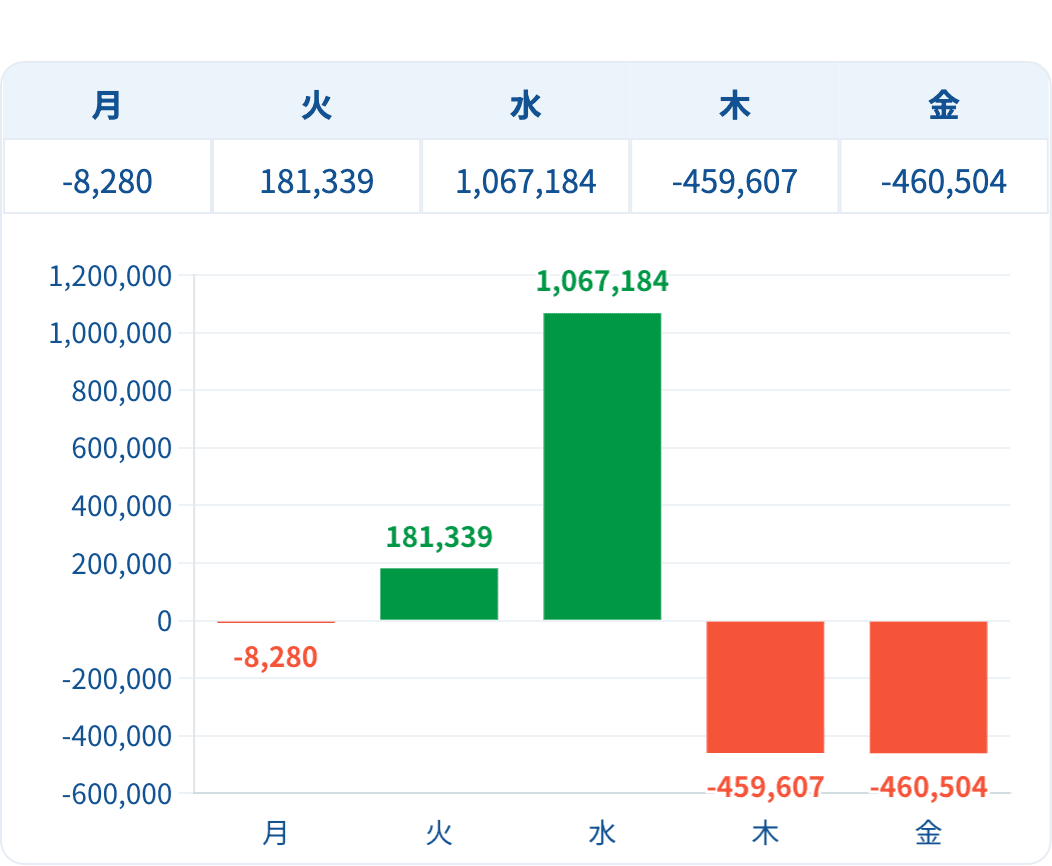The image size is (1052, 866).
Task: Click the 0 y-axis label
Action: pyautogui.click(x=164, y=621)
